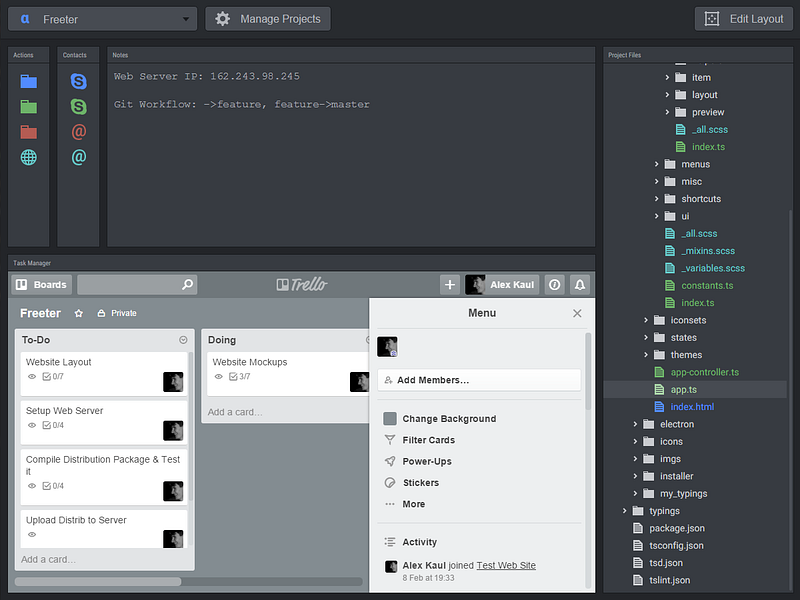Open the red @ email contact
The width and height of the screenshot is (800, 600).
(x=78, y=132)
